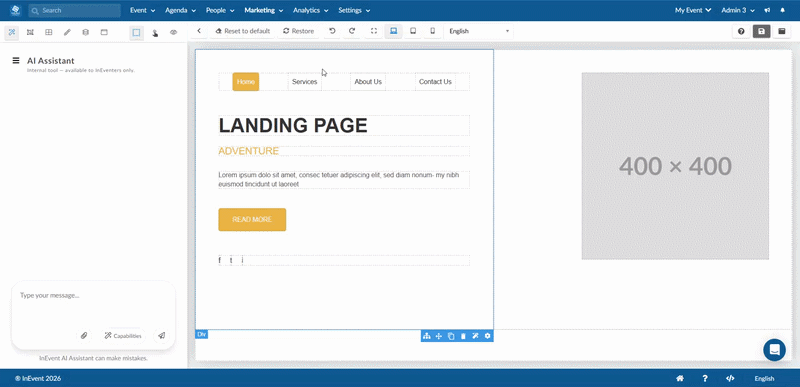Send the message with paper plane icon

pyautogui.click(x=161, y=336)
